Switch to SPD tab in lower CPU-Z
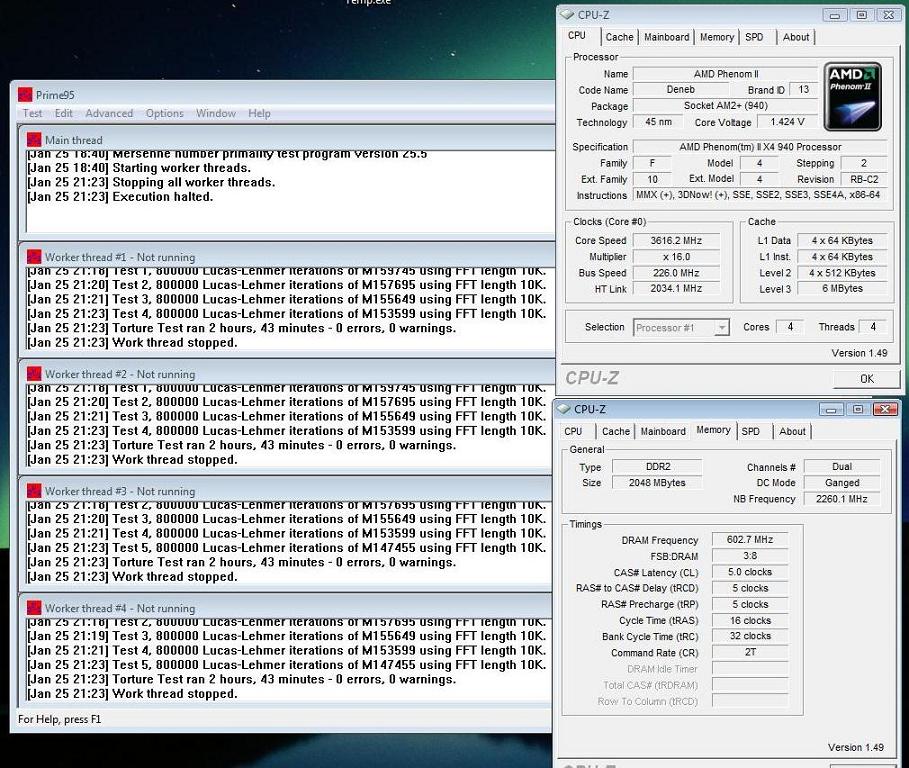 tap(751, 431)
